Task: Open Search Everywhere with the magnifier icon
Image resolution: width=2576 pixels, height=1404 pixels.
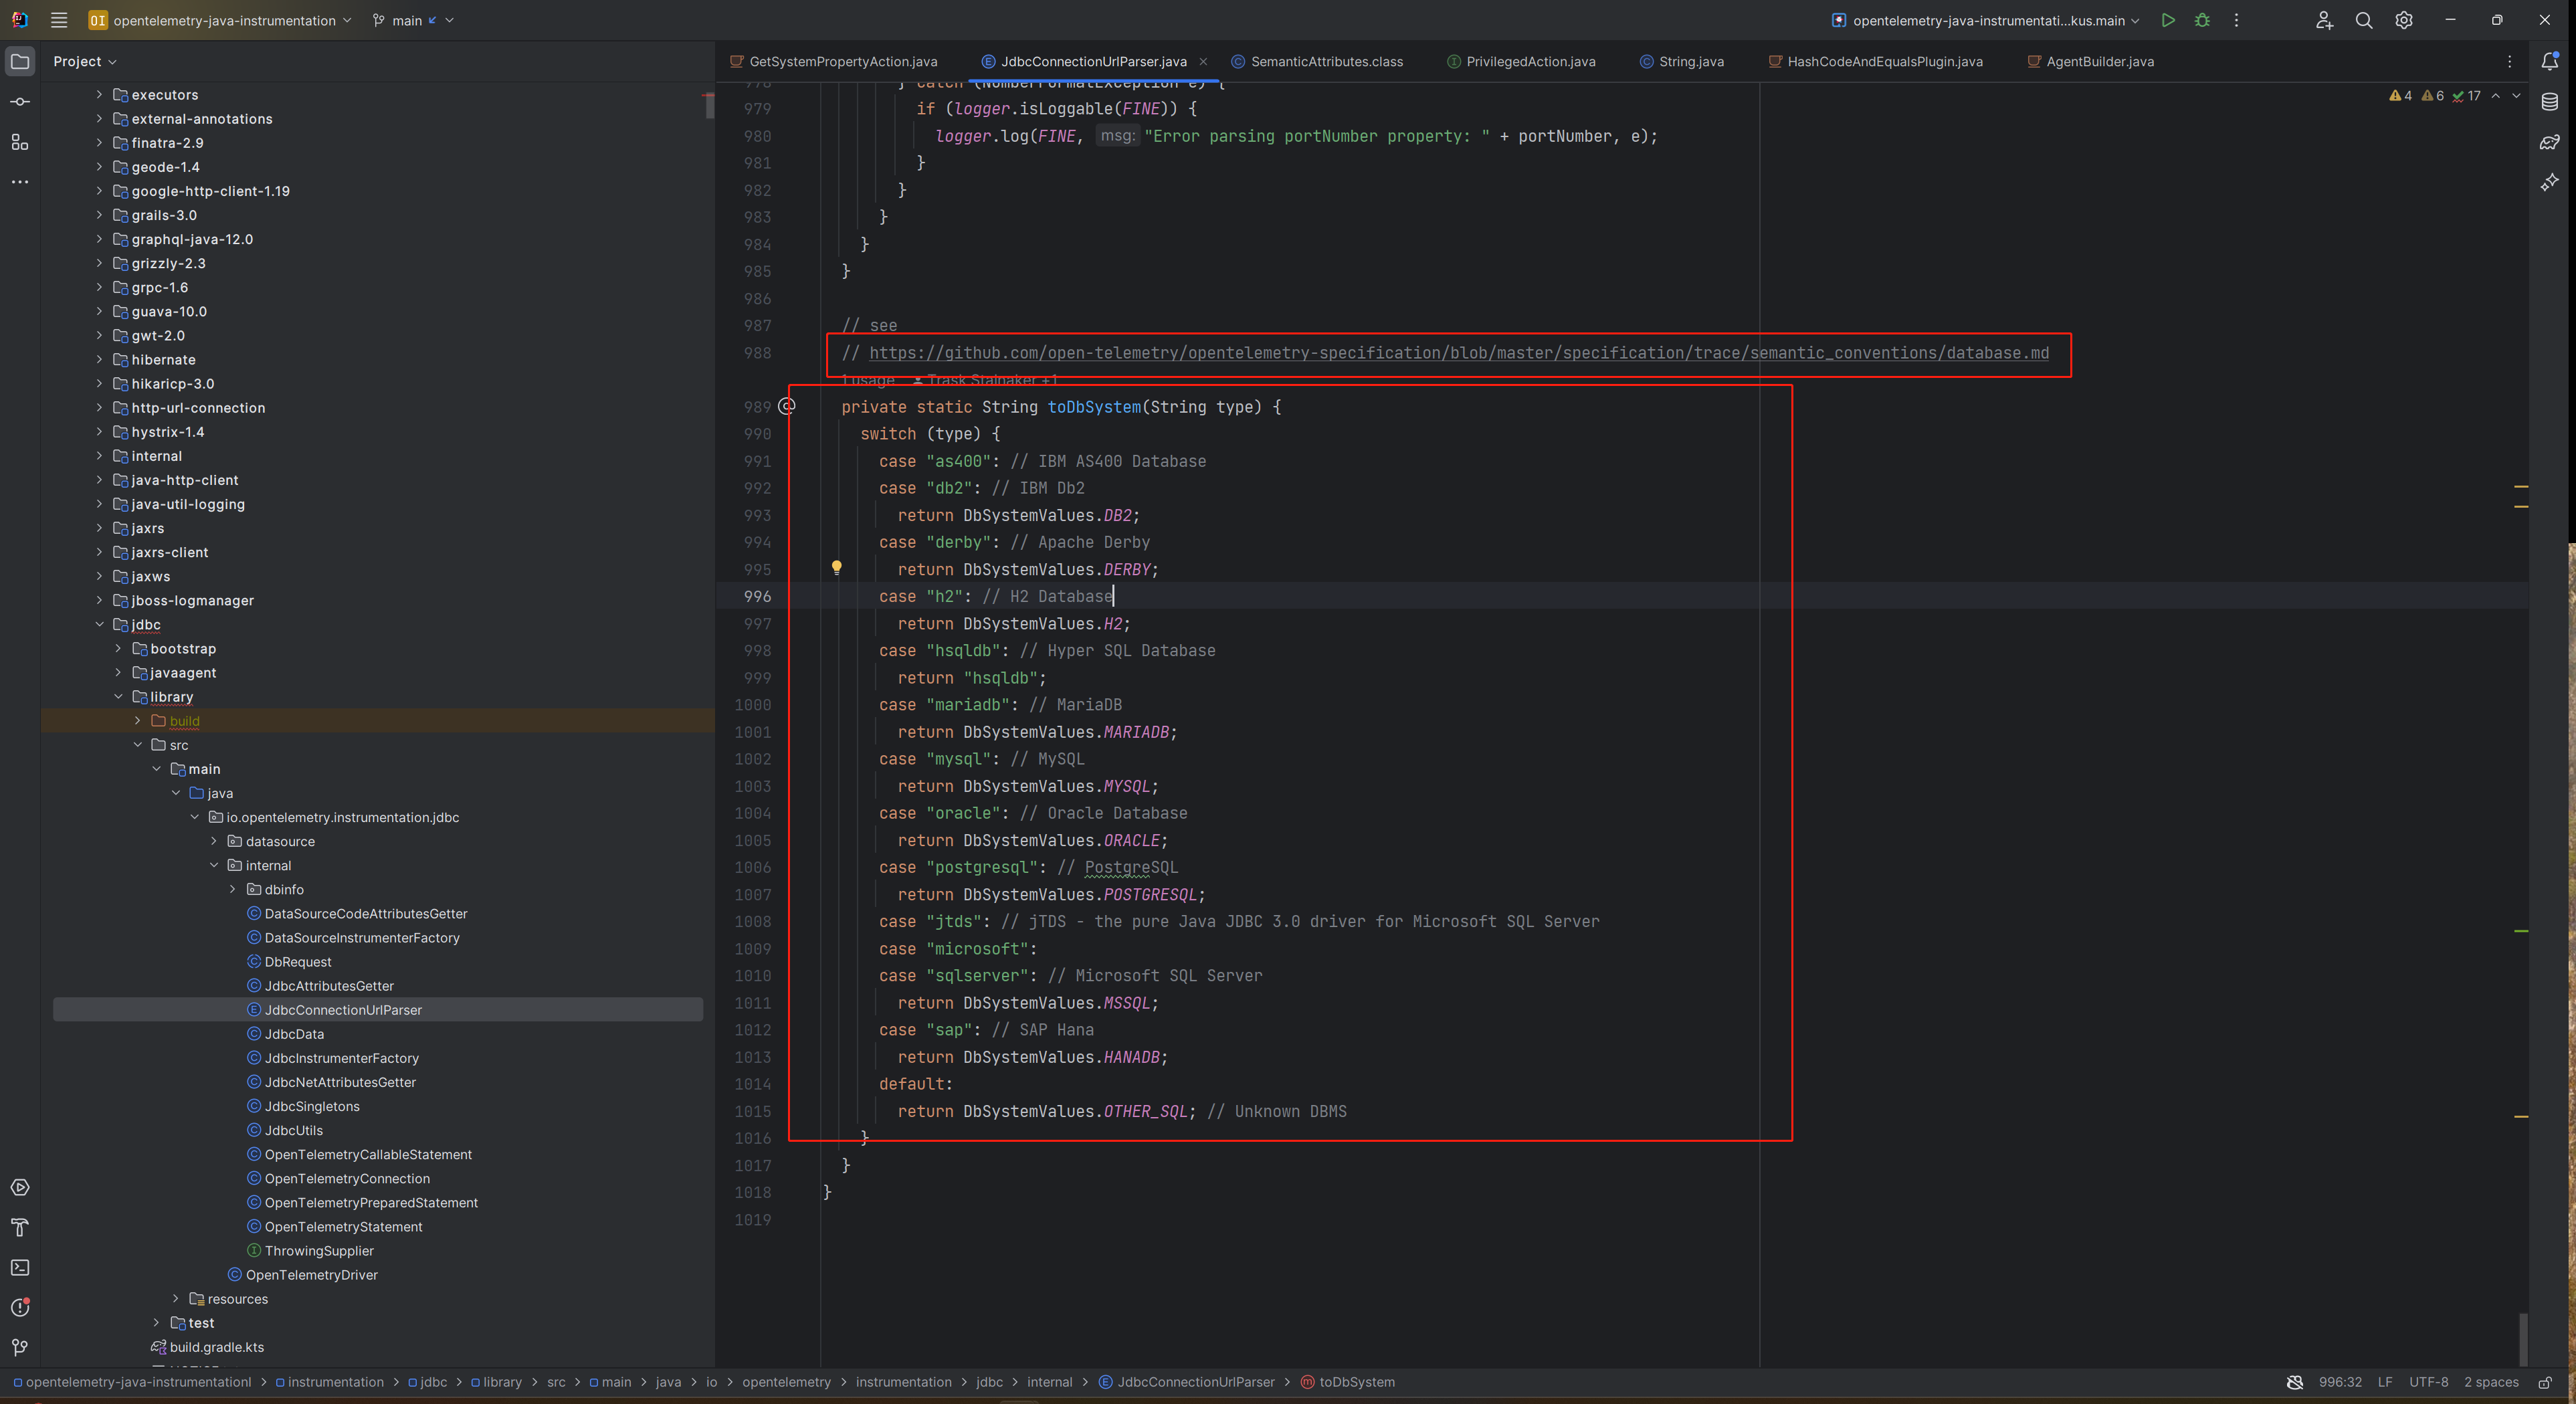Action: pos(2364,20)
